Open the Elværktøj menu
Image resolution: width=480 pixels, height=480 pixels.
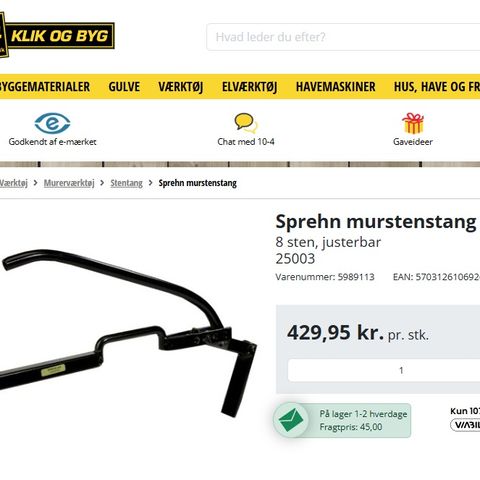tap(249, 87)
